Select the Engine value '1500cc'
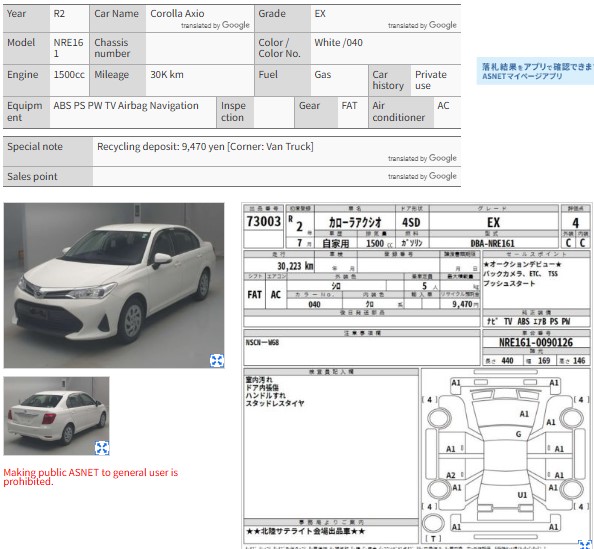 click(69, 74)
